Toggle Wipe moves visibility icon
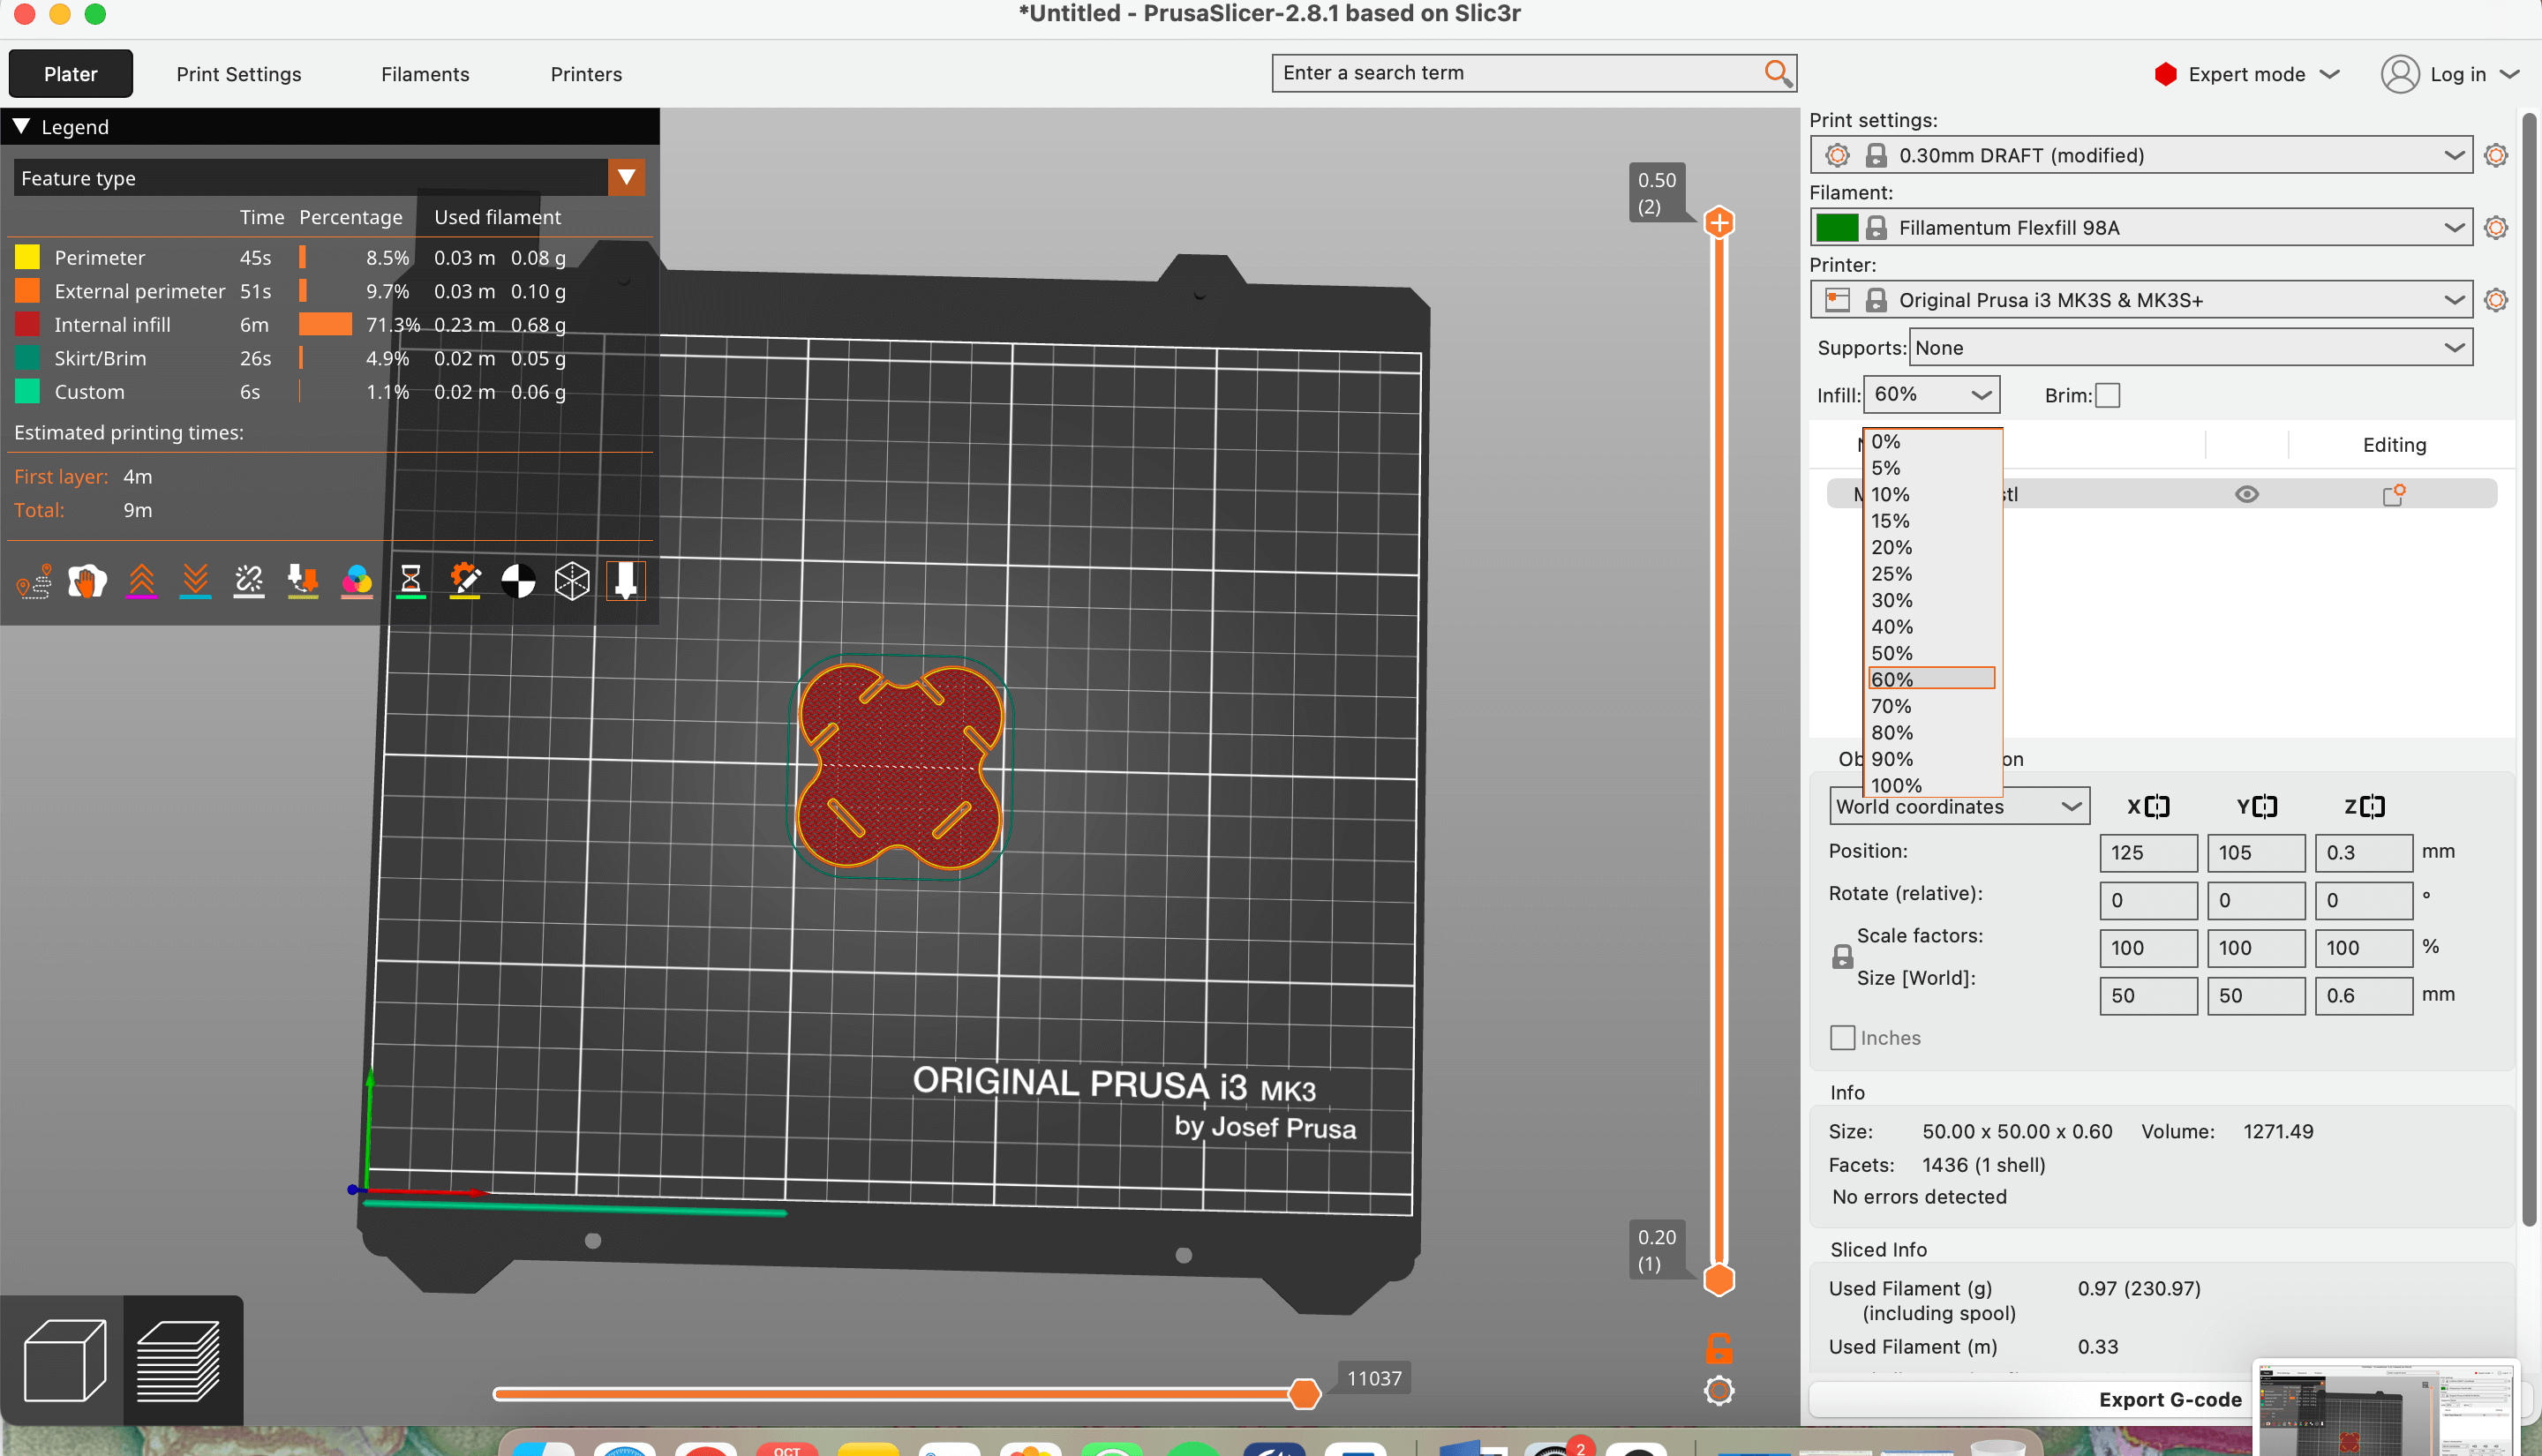This screenshot has height=1456, width=2542. [x=87, y=581]
